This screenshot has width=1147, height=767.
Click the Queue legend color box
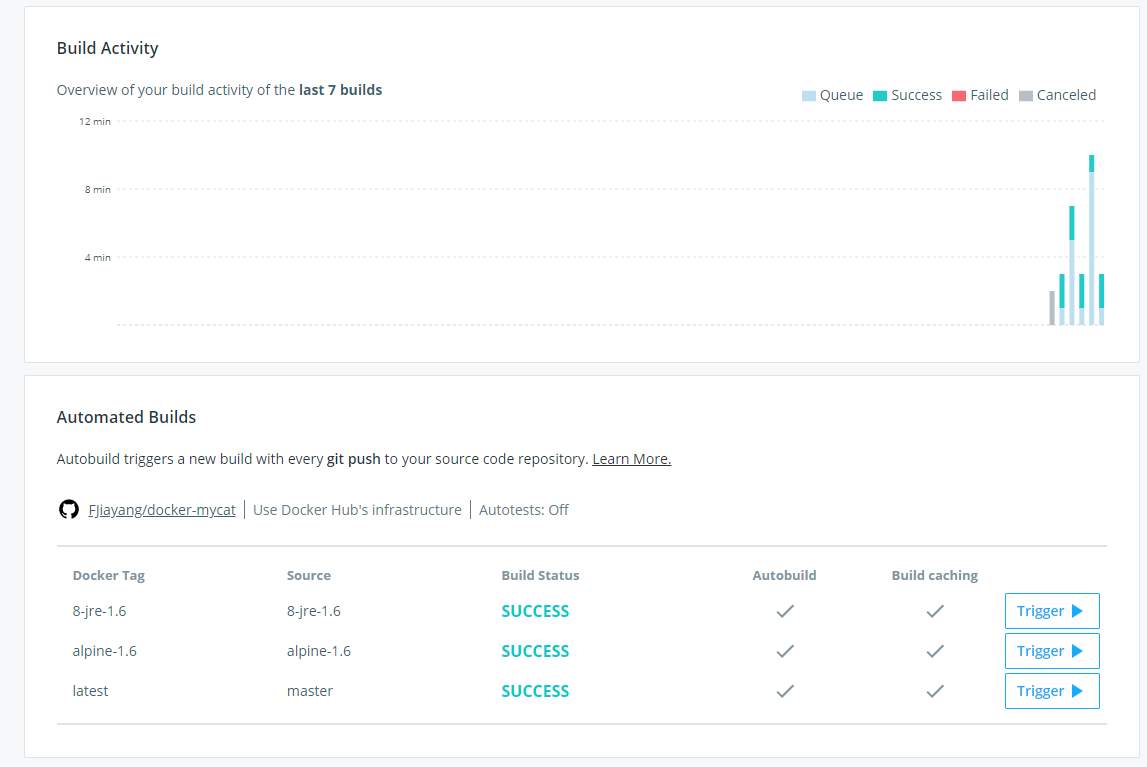808,96
